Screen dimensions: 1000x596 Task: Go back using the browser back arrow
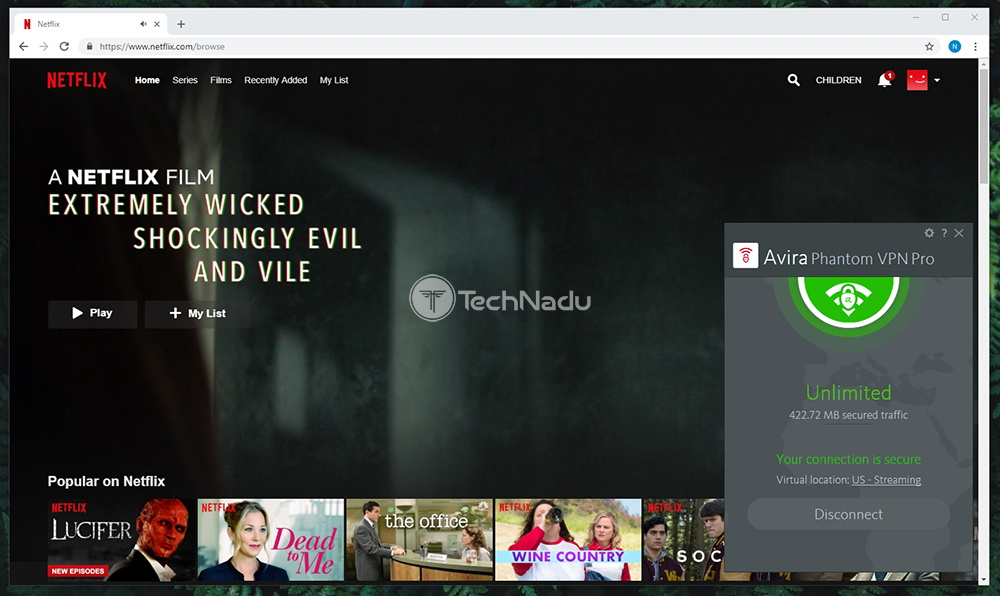pyautogui.click(x=24, y=47)
